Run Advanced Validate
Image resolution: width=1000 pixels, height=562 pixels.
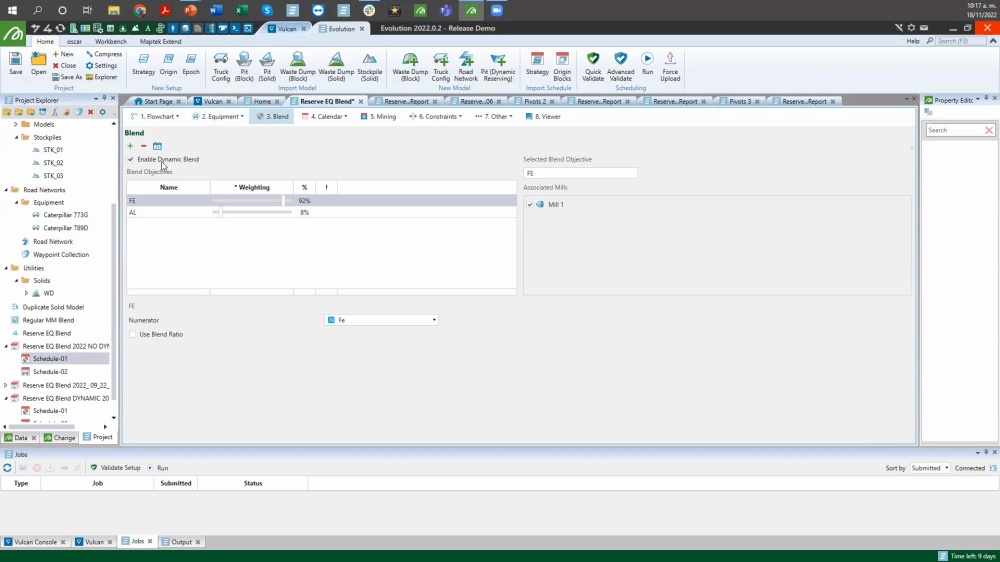[621, 67]
